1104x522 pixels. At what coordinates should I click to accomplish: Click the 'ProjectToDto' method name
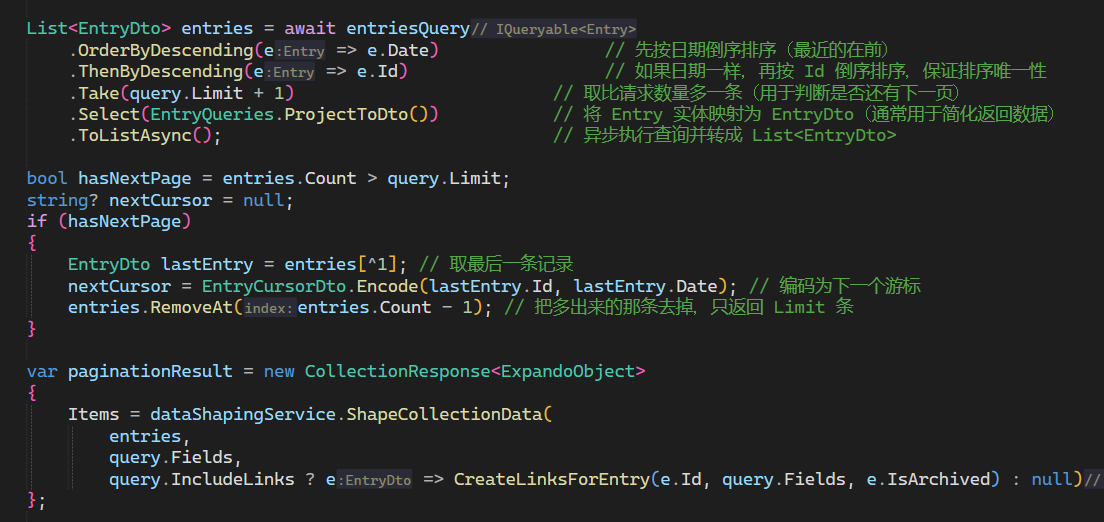[x=346, y=114]
